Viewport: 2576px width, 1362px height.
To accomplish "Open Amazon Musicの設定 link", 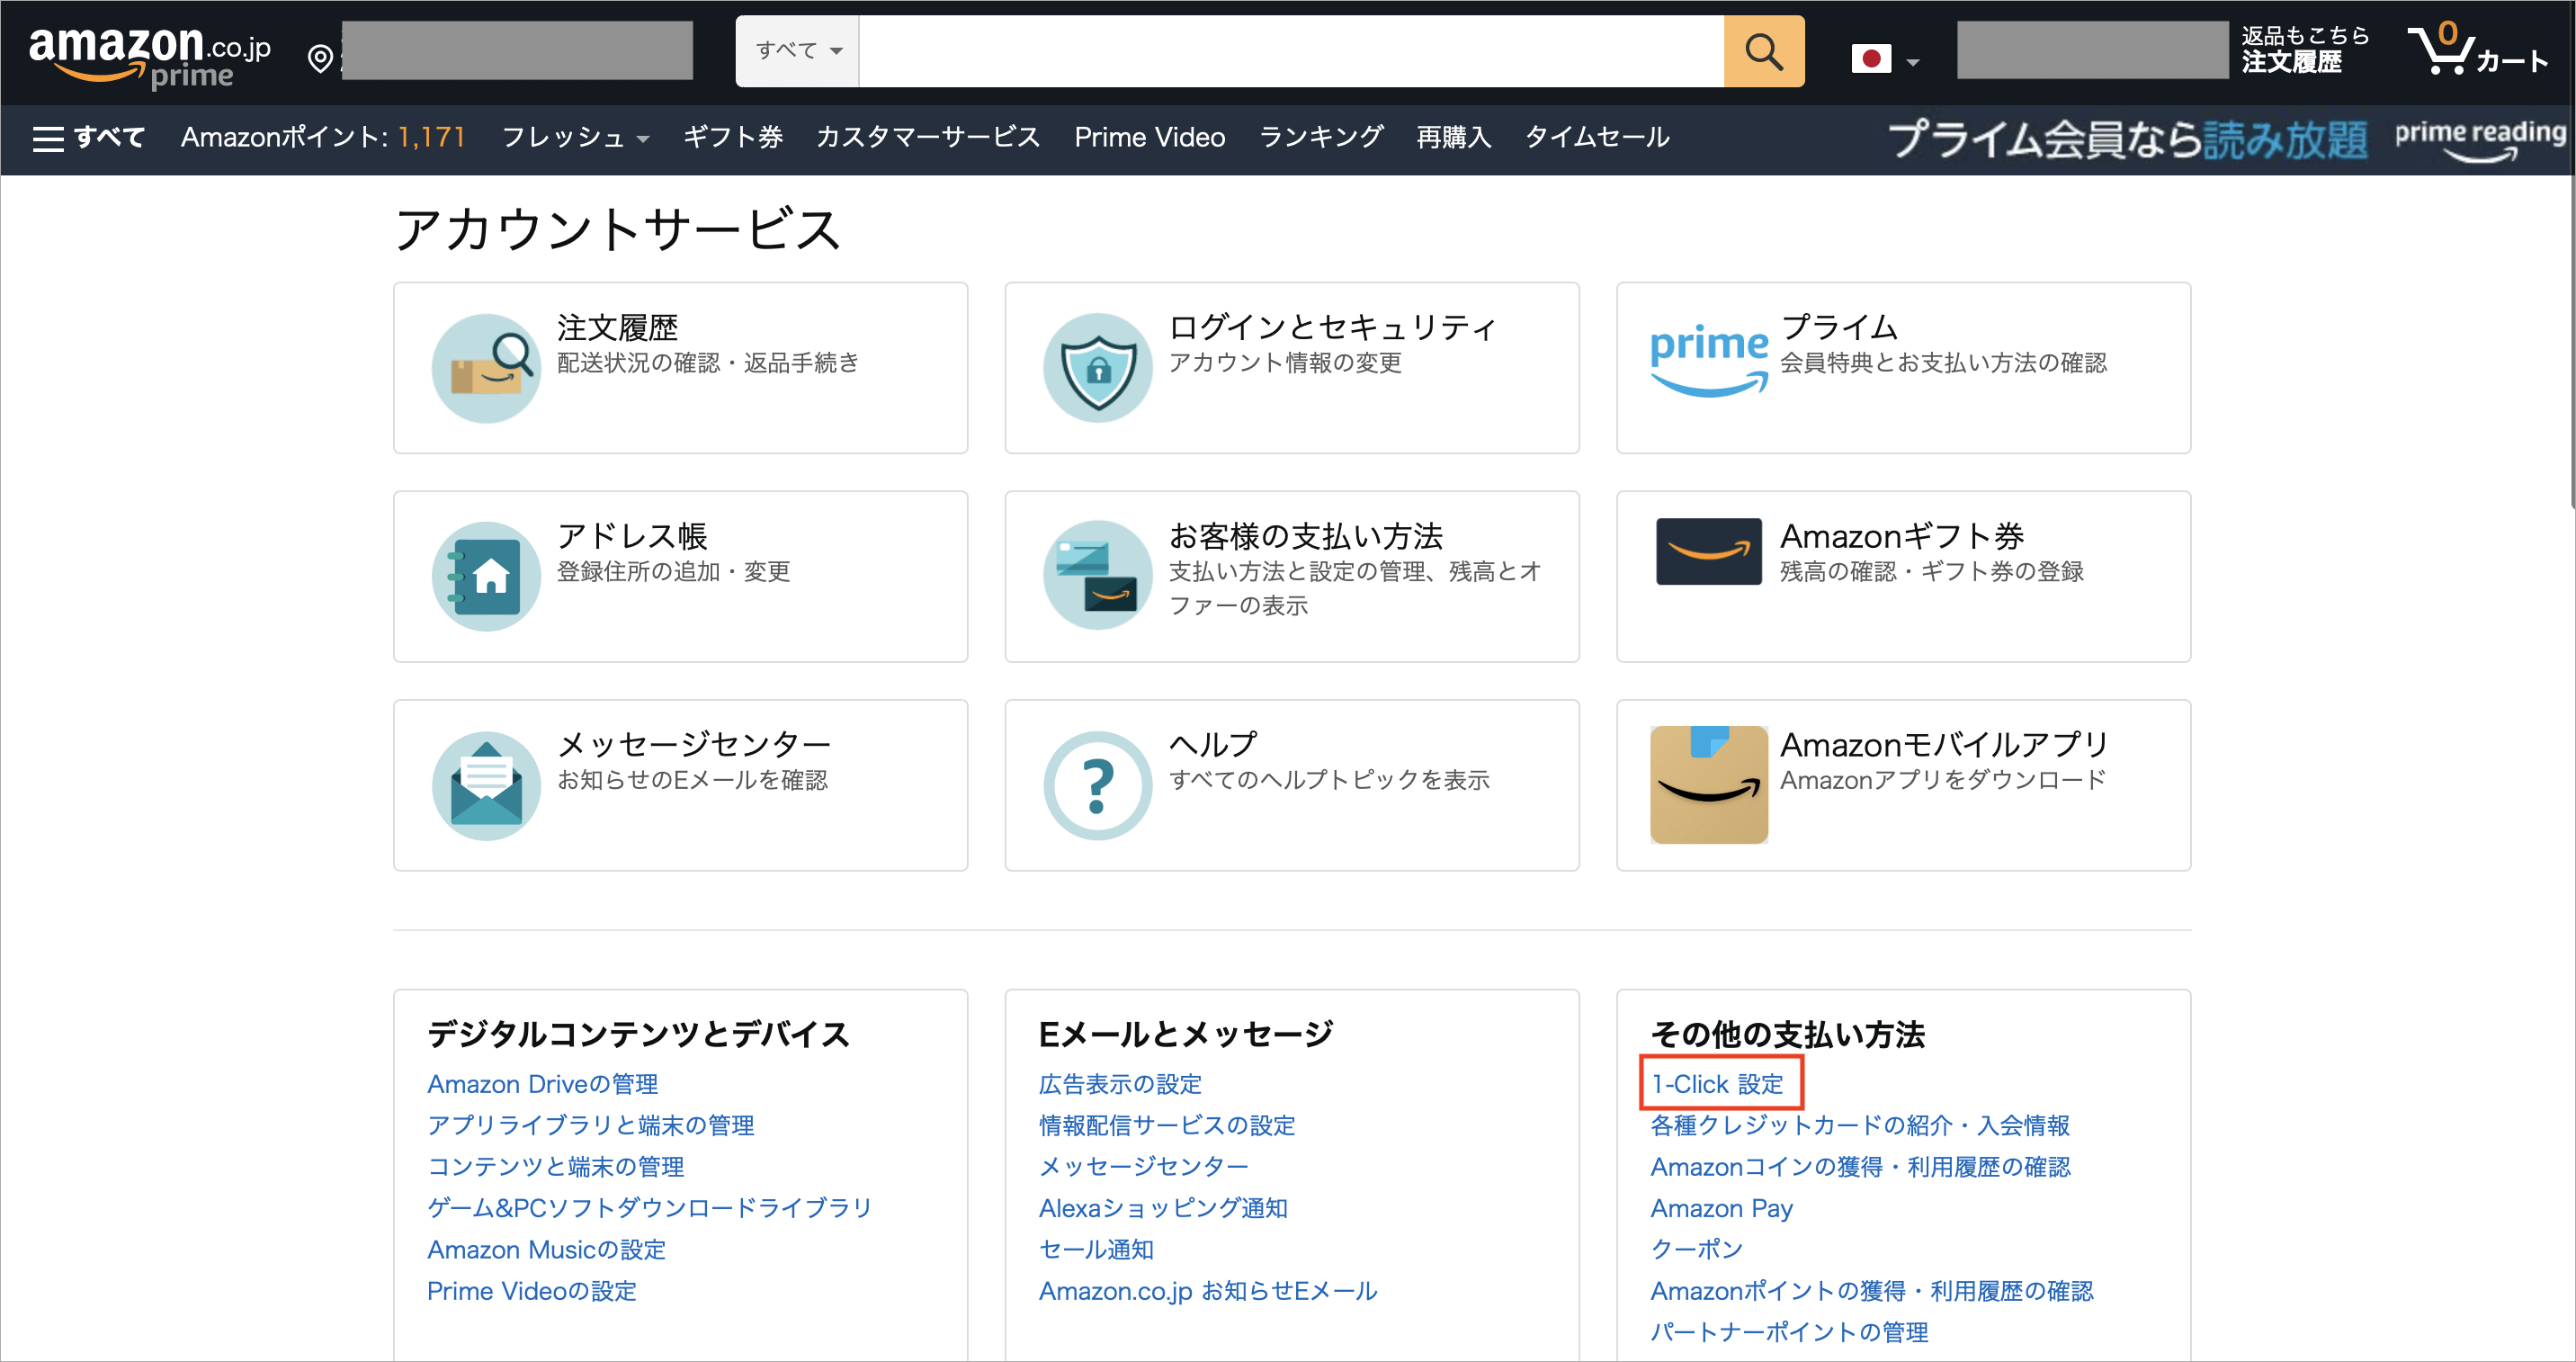I will (x=546, y=1250).
